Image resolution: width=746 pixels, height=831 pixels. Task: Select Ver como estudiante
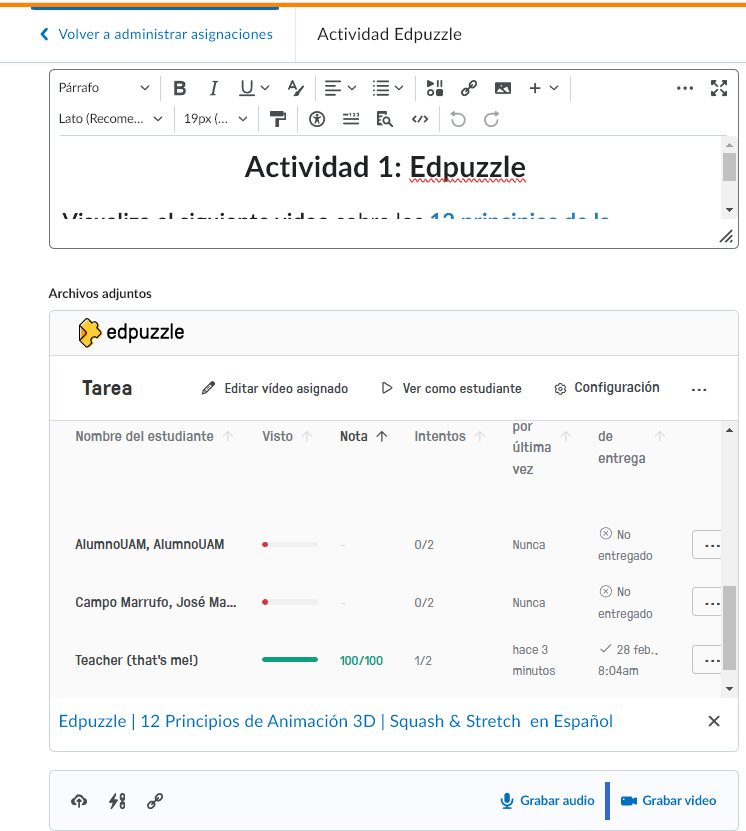click(451, 388)
